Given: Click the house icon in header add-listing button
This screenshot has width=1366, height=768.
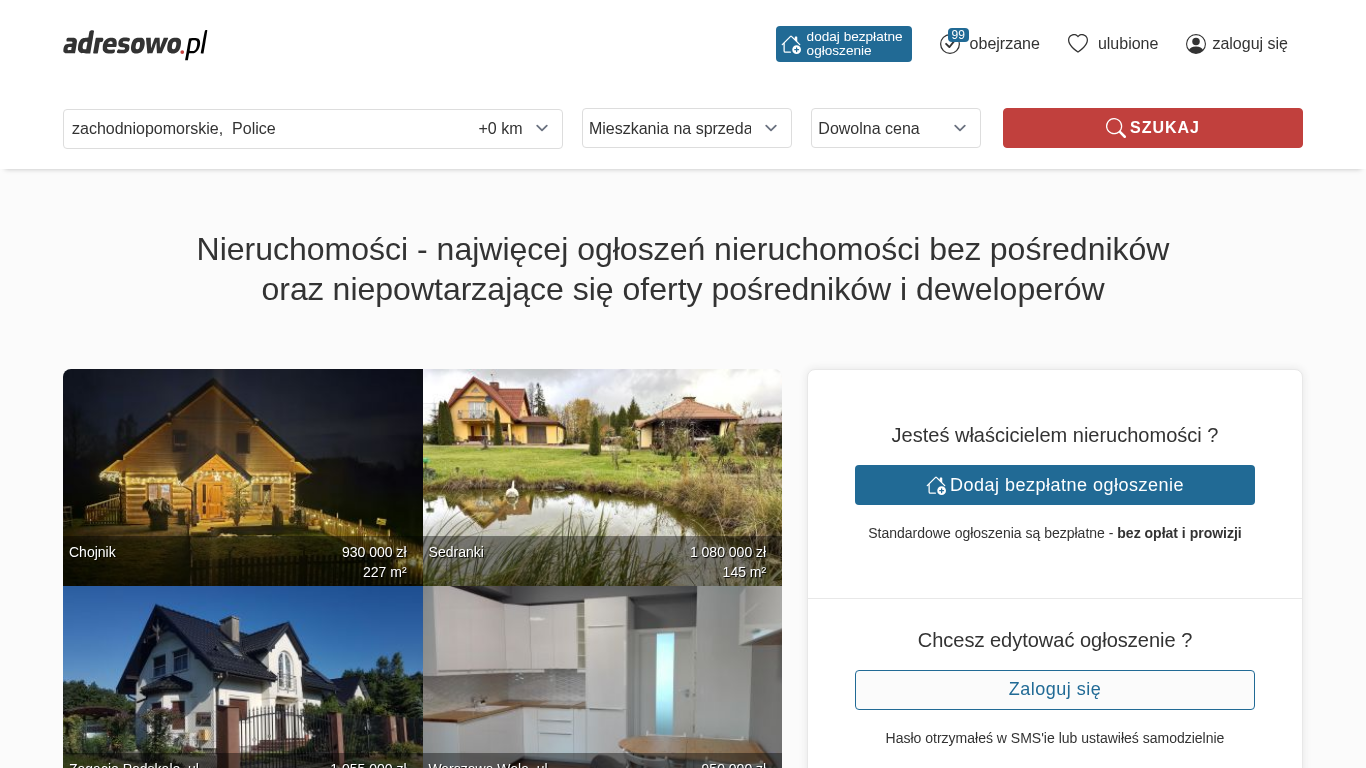Looking at the screenshot, I should point(791,44).
